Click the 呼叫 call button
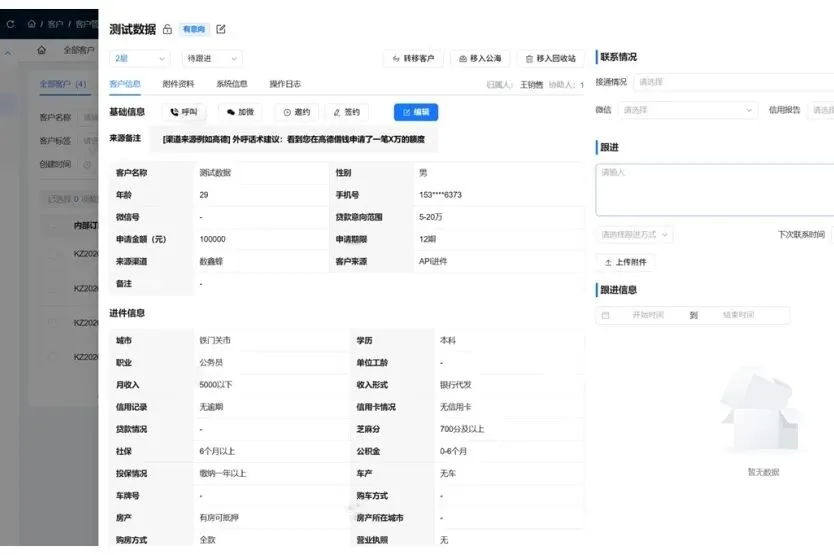 click(184, 112)
